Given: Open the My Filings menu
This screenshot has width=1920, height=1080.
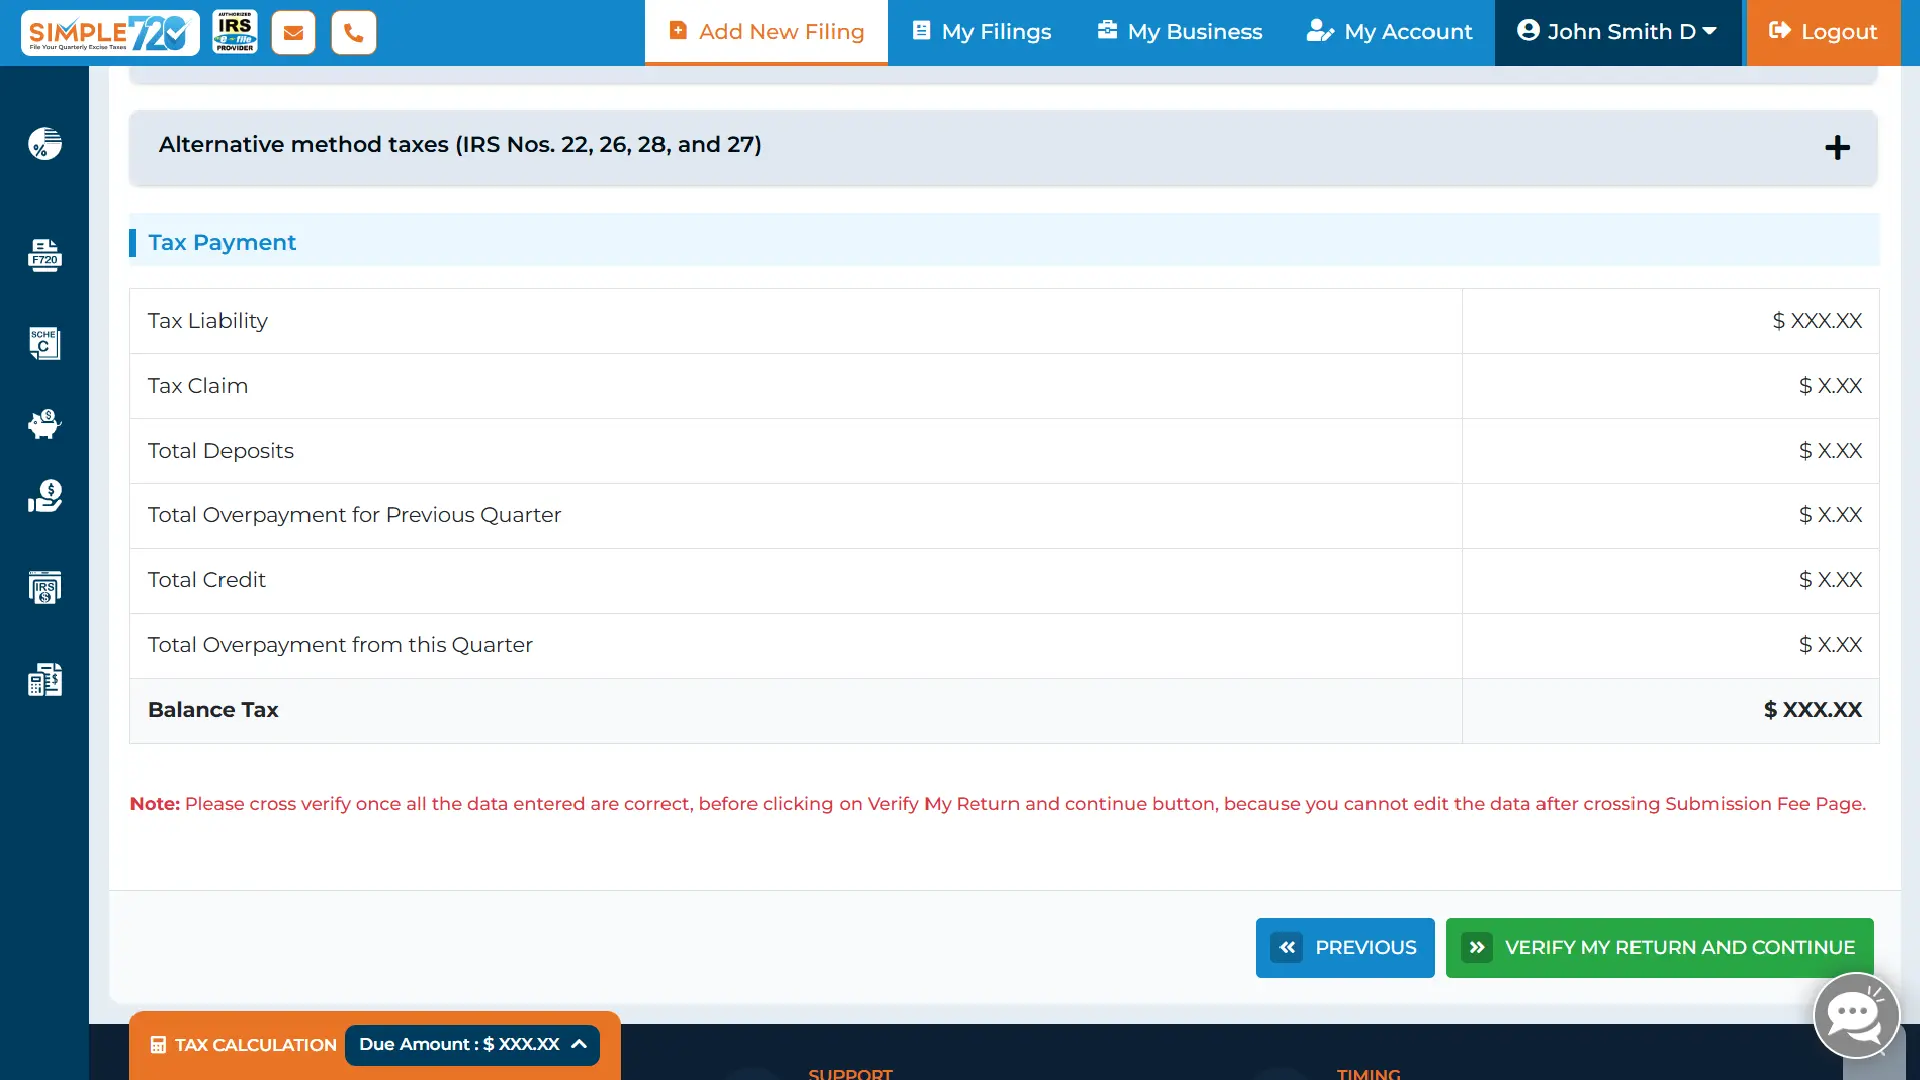Looking at the screenshot, I should pyautogui.click(x=982, y=32).
